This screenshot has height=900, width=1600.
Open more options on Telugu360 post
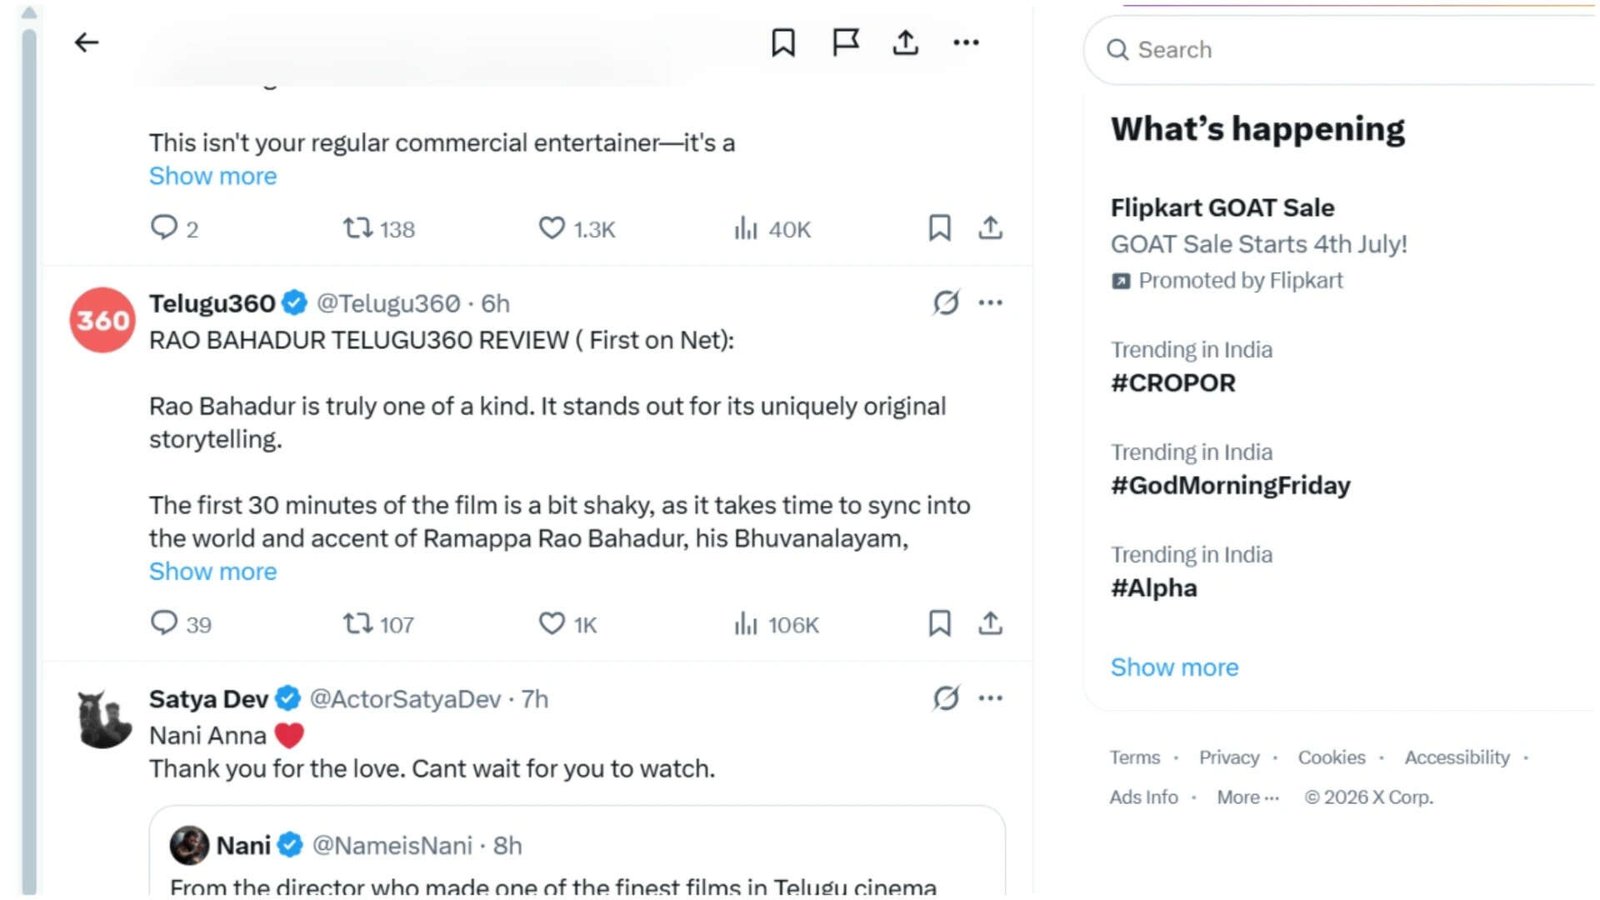point(990,302)
